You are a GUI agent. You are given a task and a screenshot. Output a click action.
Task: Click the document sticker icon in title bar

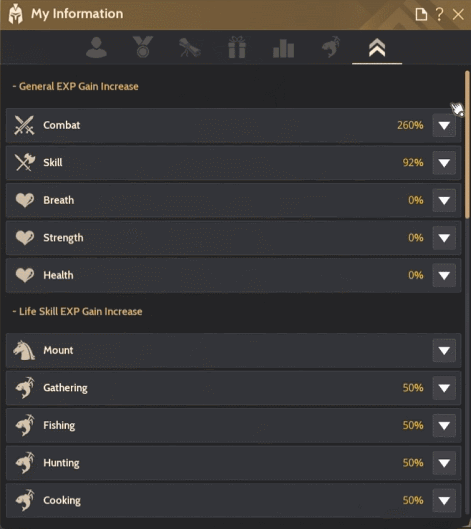(x=421, y=15)
